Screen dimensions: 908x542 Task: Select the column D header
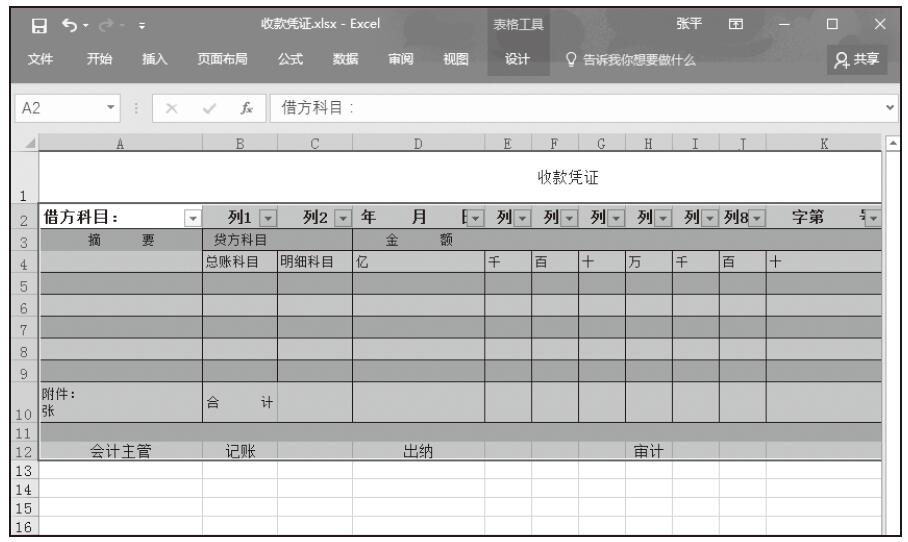tap(418, 144)
